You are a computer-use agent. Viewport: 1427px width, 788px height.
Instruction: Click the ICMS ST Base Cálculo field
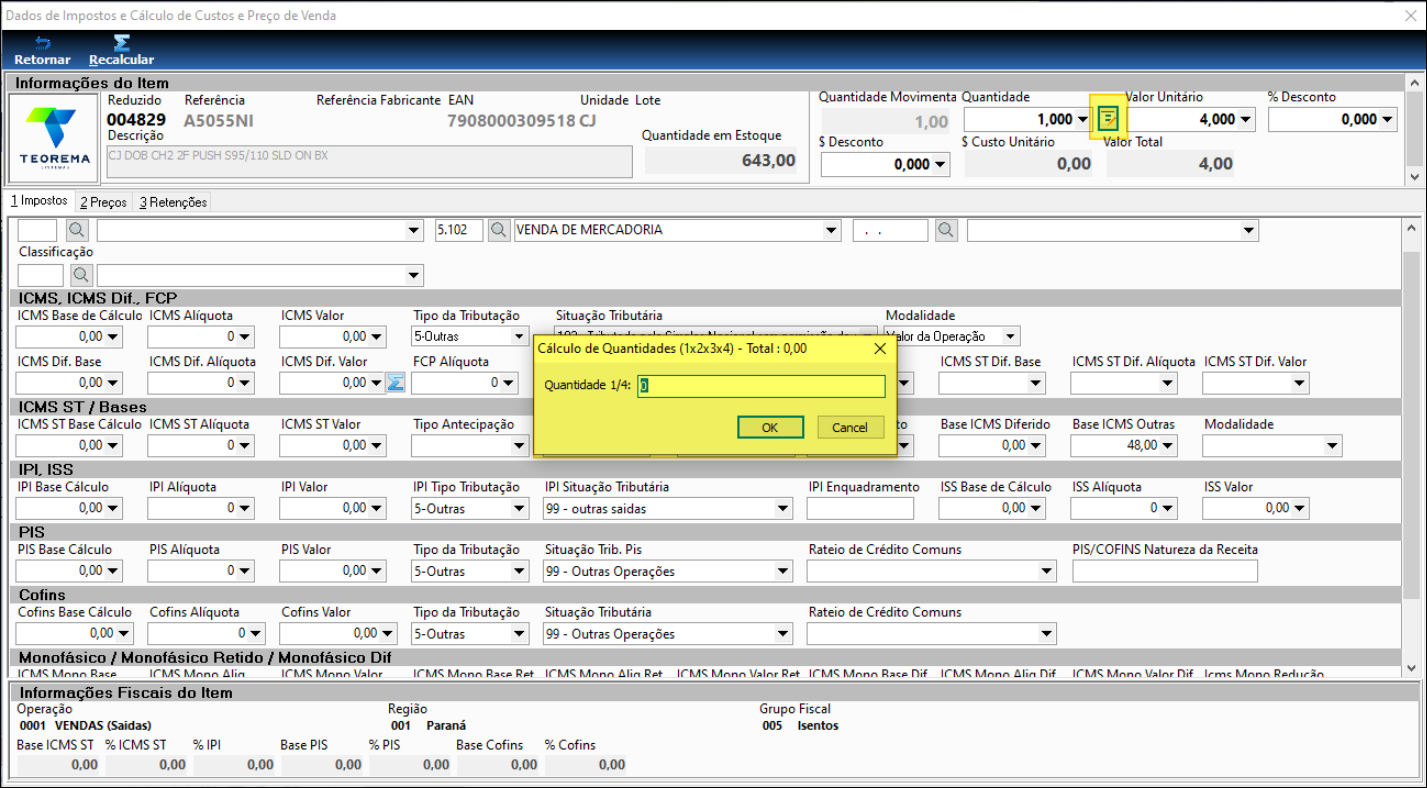click(69, 445)
